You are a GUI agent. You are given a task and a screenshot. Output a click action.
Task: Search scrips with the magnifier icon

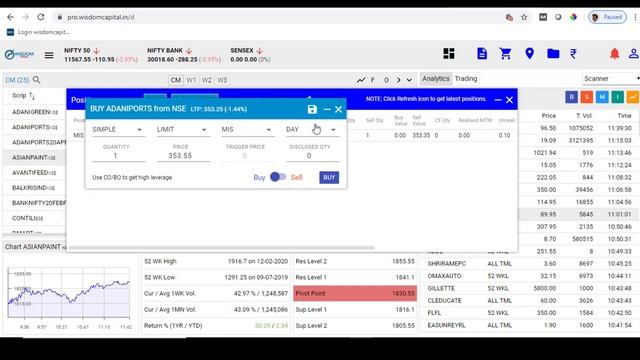pos(36,80)
